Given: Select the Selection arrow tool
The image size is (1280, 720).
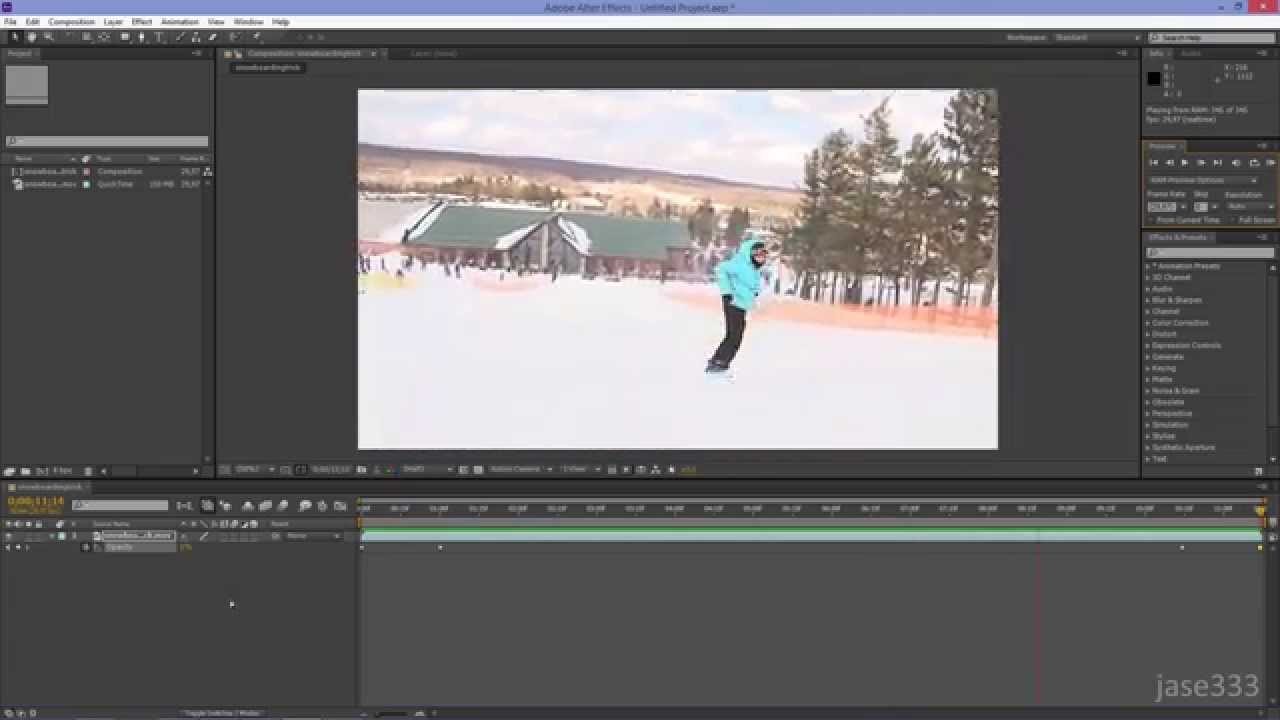Looking at the screenshot, I should (x=14, y=37).
